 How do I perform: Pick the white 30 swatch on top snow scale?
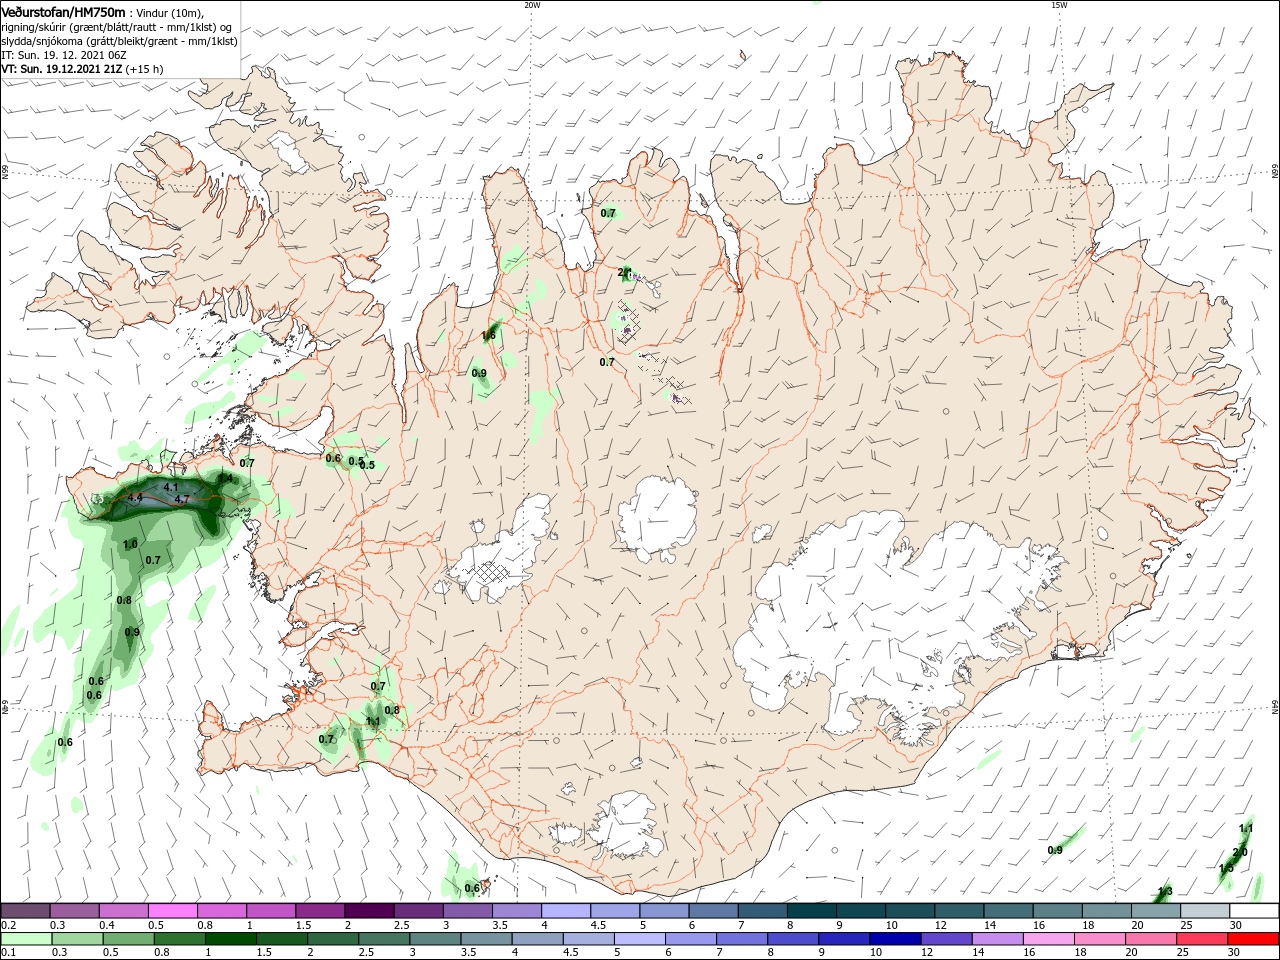(x=1254, y=911)
